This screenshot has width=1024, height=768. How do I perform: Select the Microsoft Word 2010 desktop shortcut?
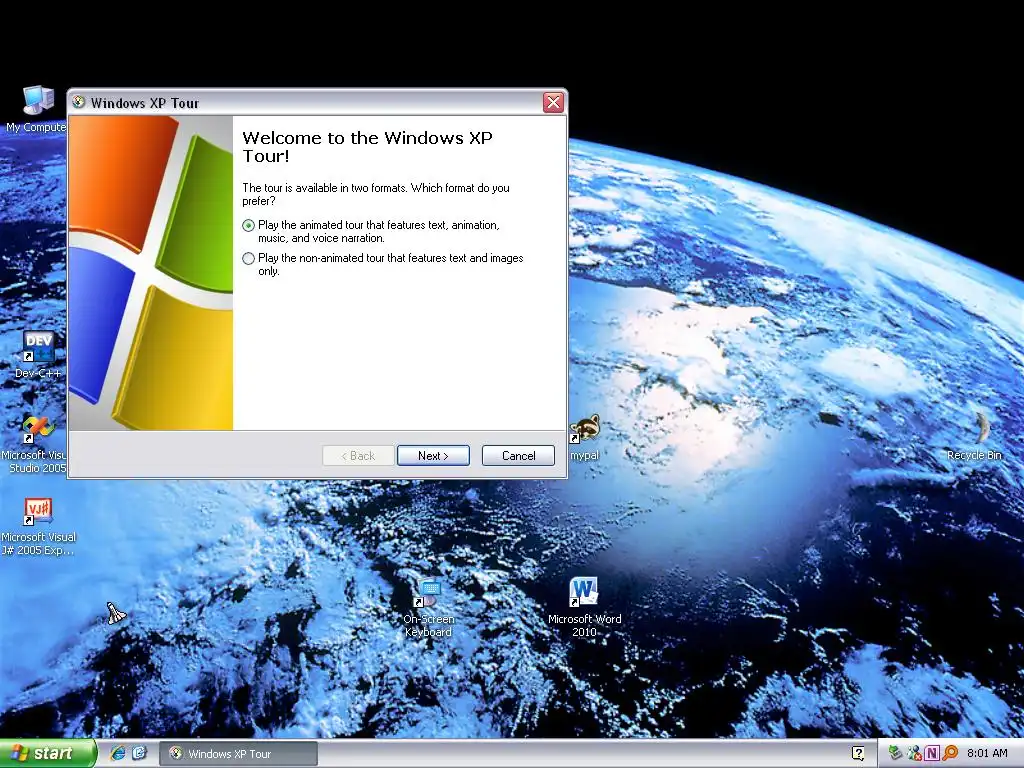(584, 607)
